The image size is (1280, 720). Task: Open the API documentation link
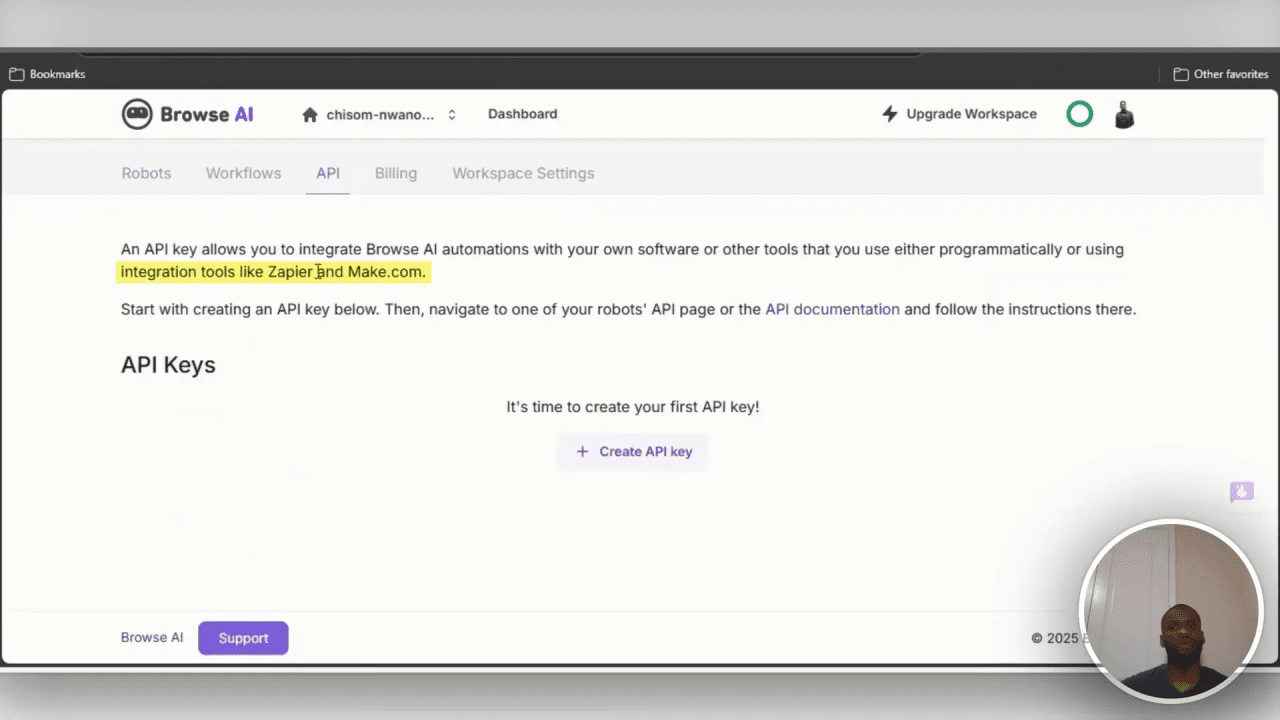tap(832, 309)
